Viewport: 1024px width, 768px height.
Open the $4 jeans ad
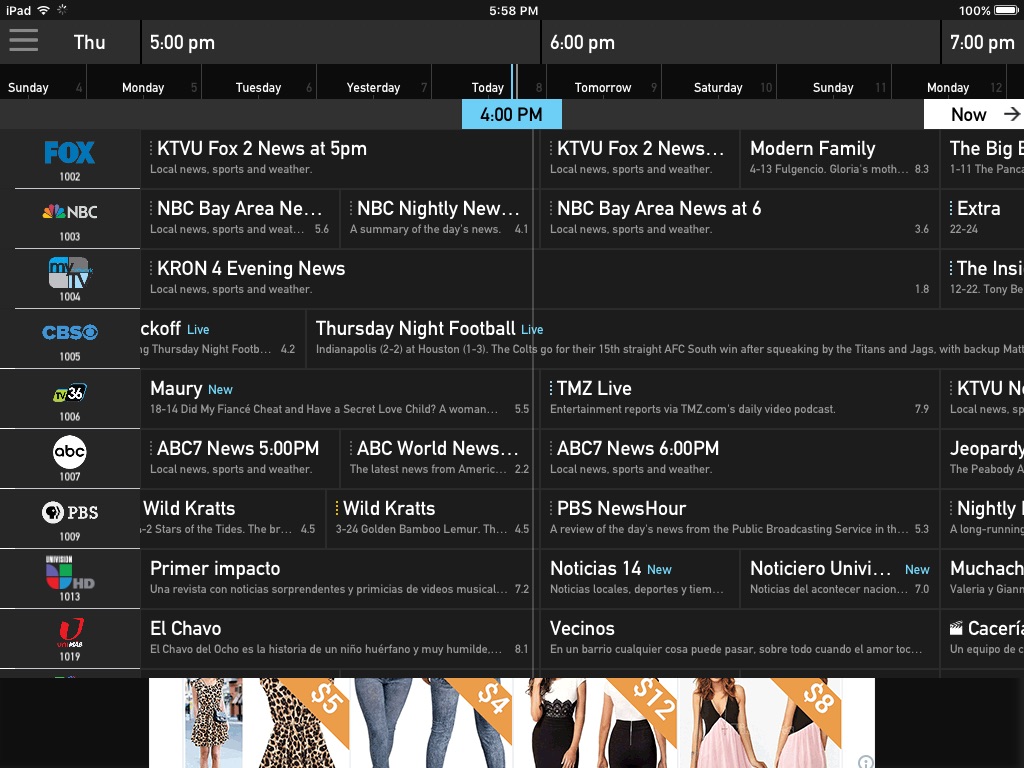(434, 723)
